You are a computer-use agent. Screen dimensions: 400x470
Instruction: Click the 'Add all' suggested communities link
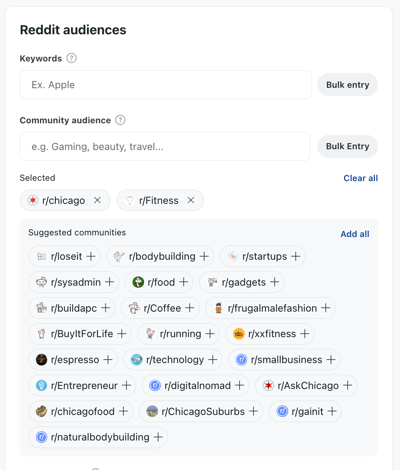pos(355,234)
